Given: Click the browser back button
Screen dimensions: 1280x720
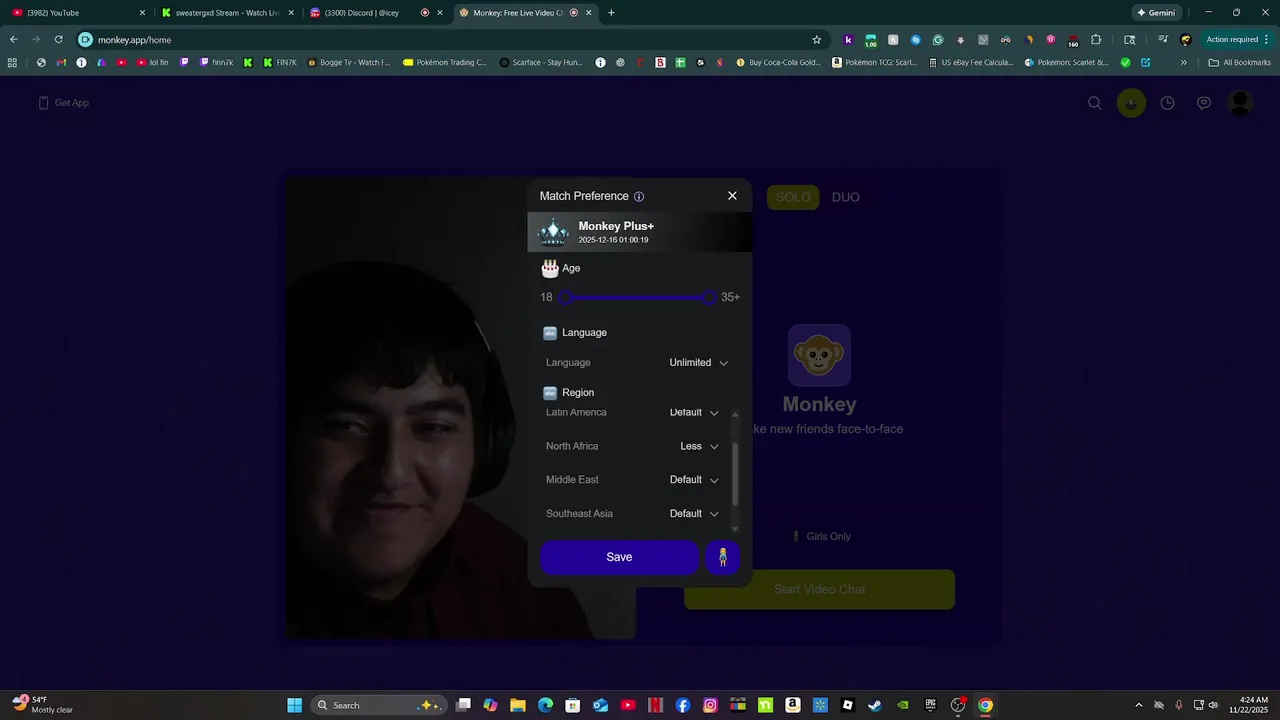Looking at the screenshot, I should 13,40.
